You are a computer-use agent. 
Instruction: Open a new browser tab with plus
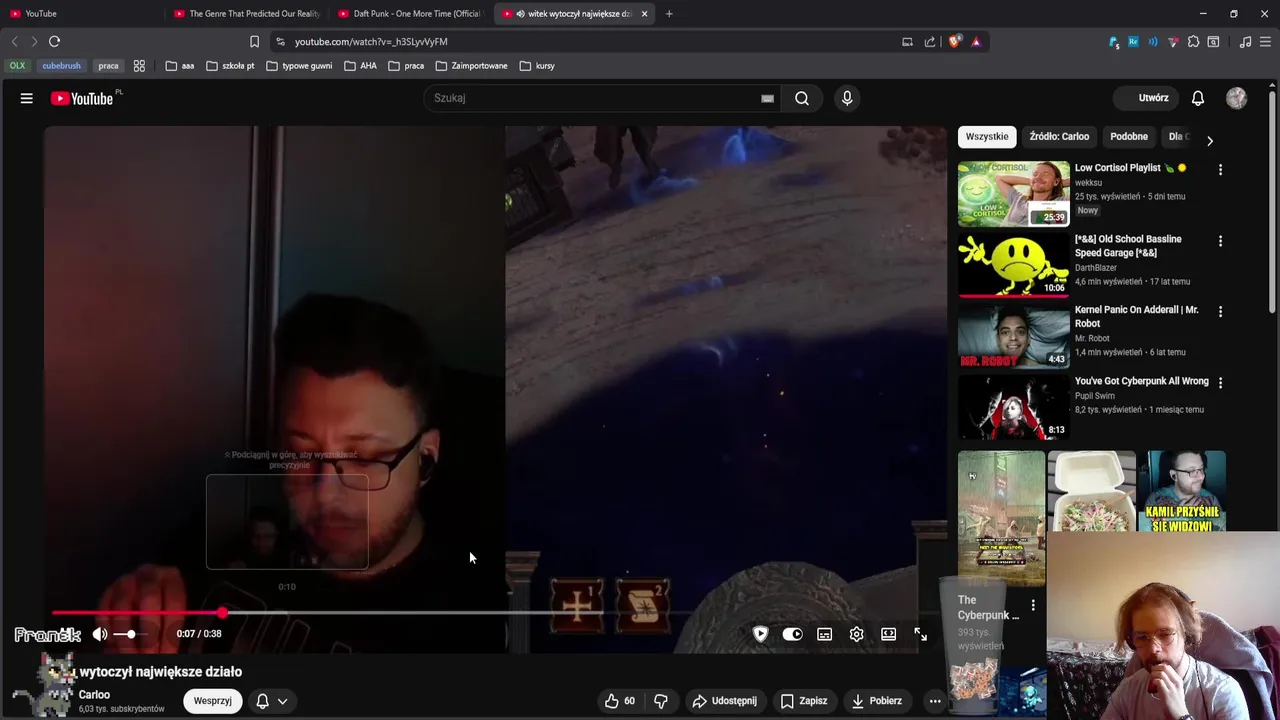tap(669, 14)
